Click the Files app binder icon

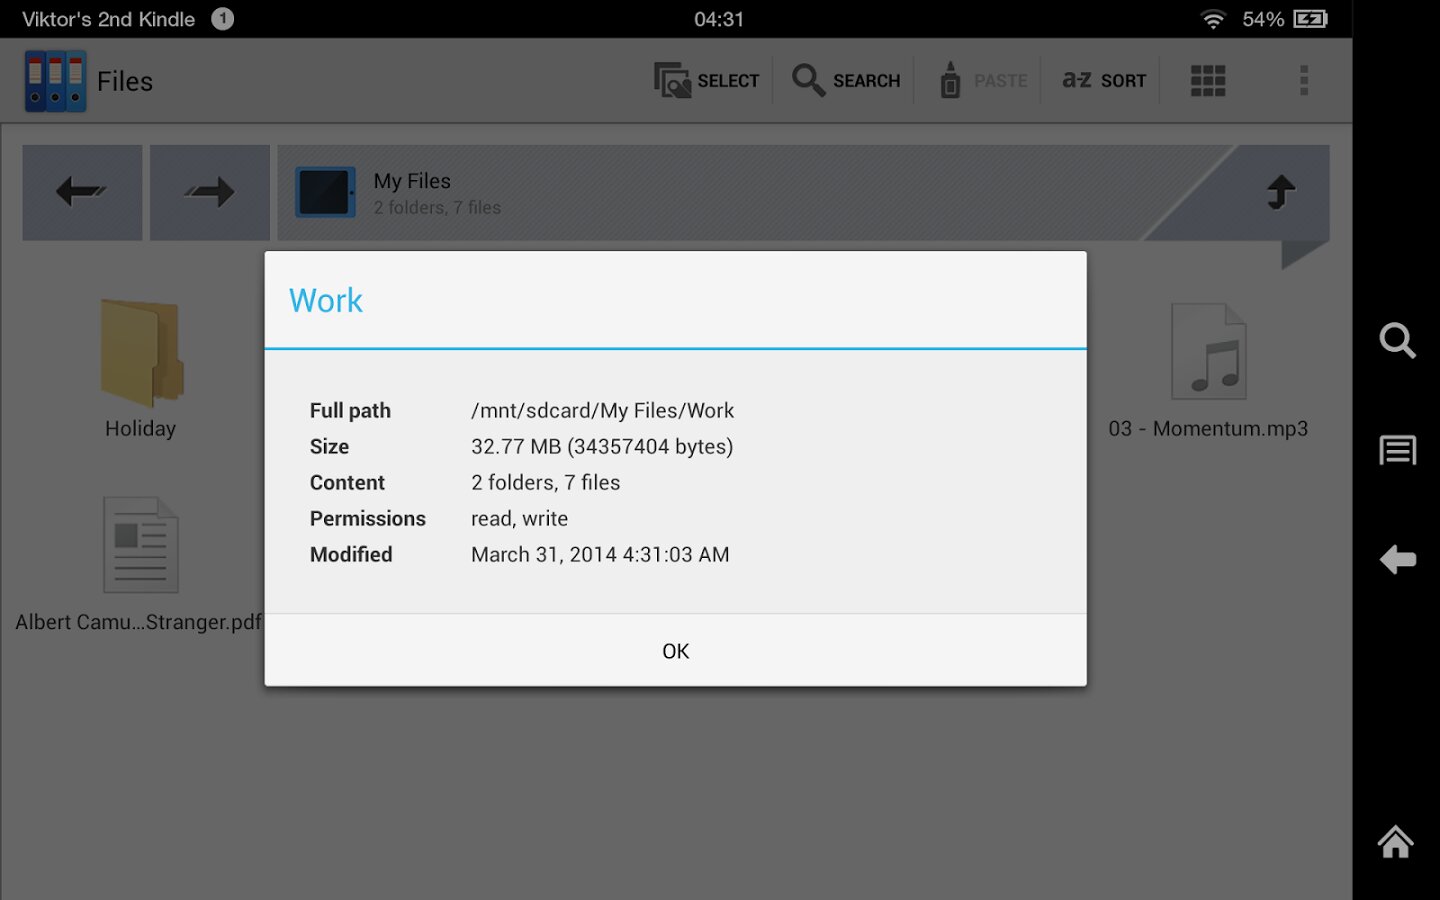click(55, 81)
